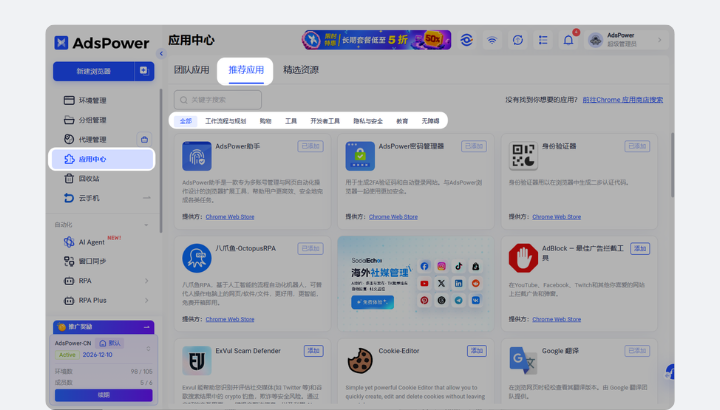
Task: Click the AdsPower助手 fingerprint app icon
Action: click(197, 156)
